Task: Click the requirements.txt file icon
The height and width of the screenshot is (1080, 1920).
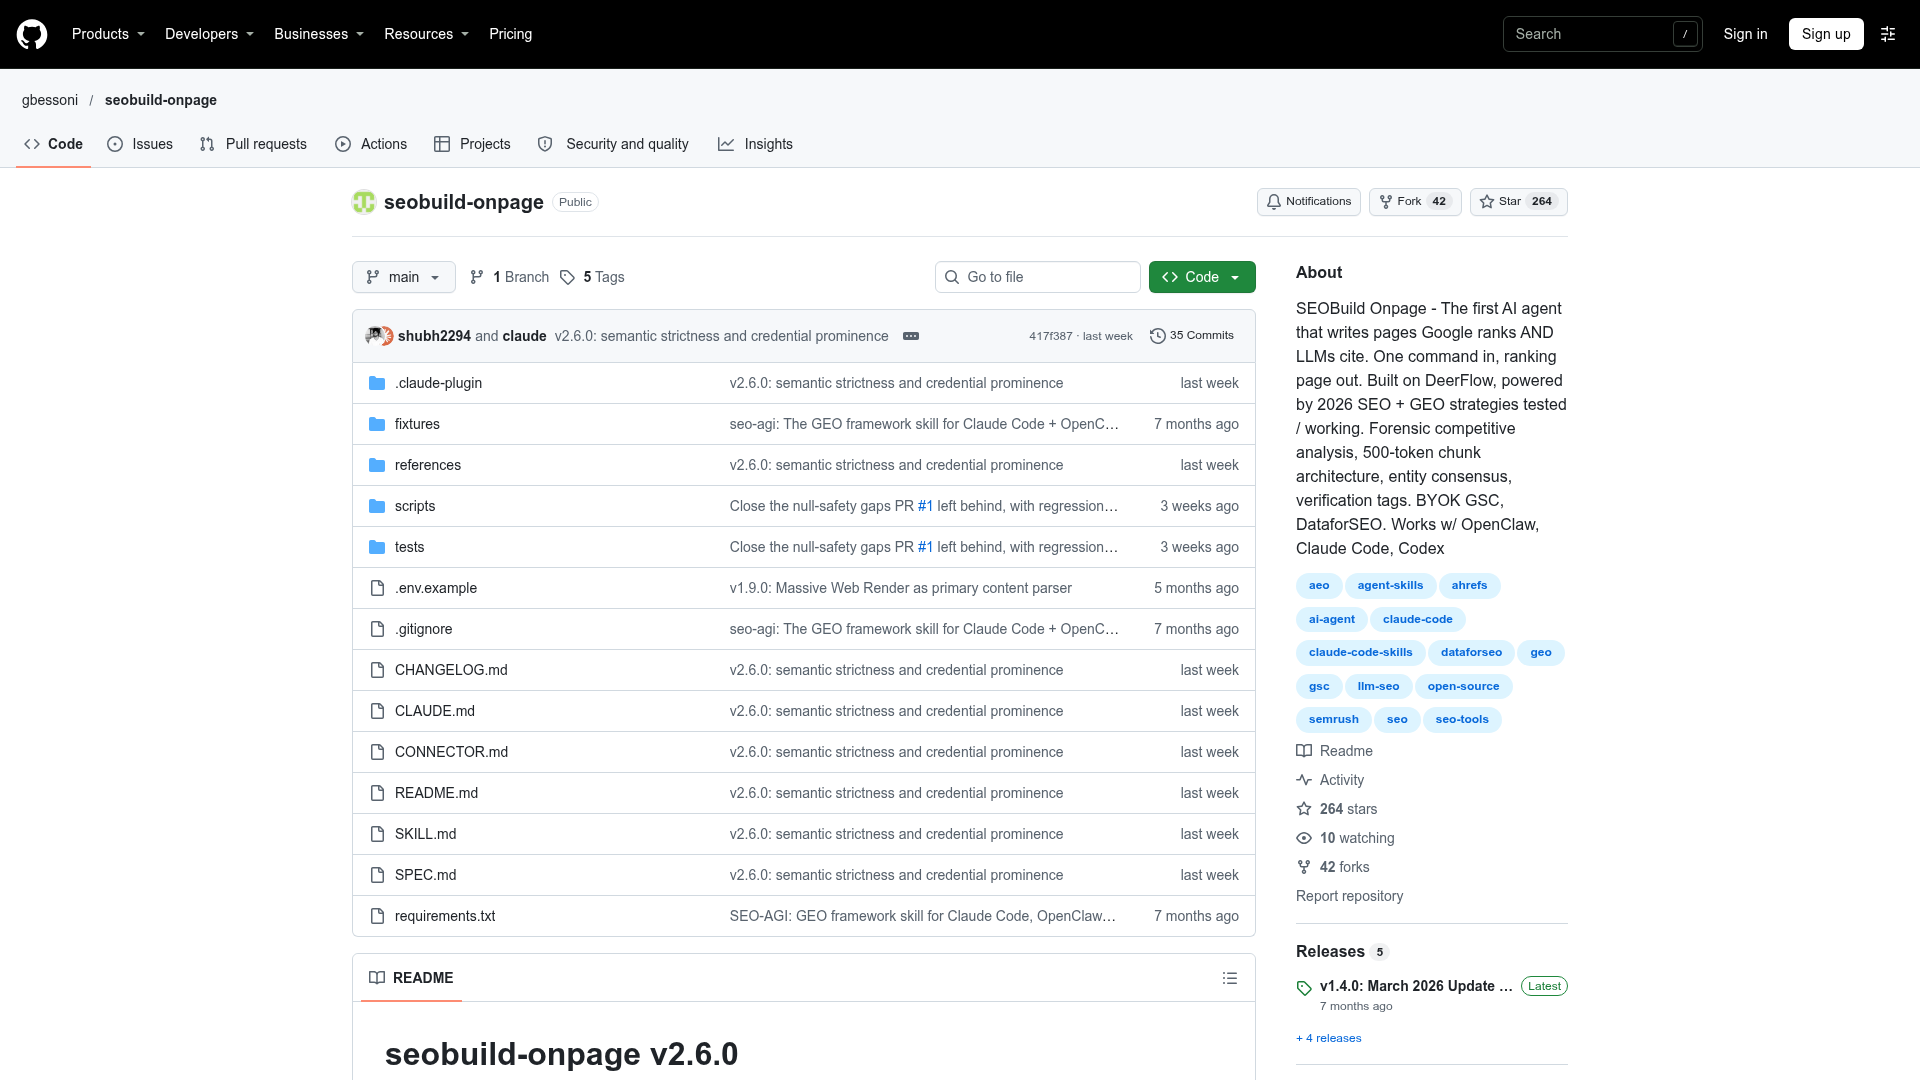Action: click(377, 916)
